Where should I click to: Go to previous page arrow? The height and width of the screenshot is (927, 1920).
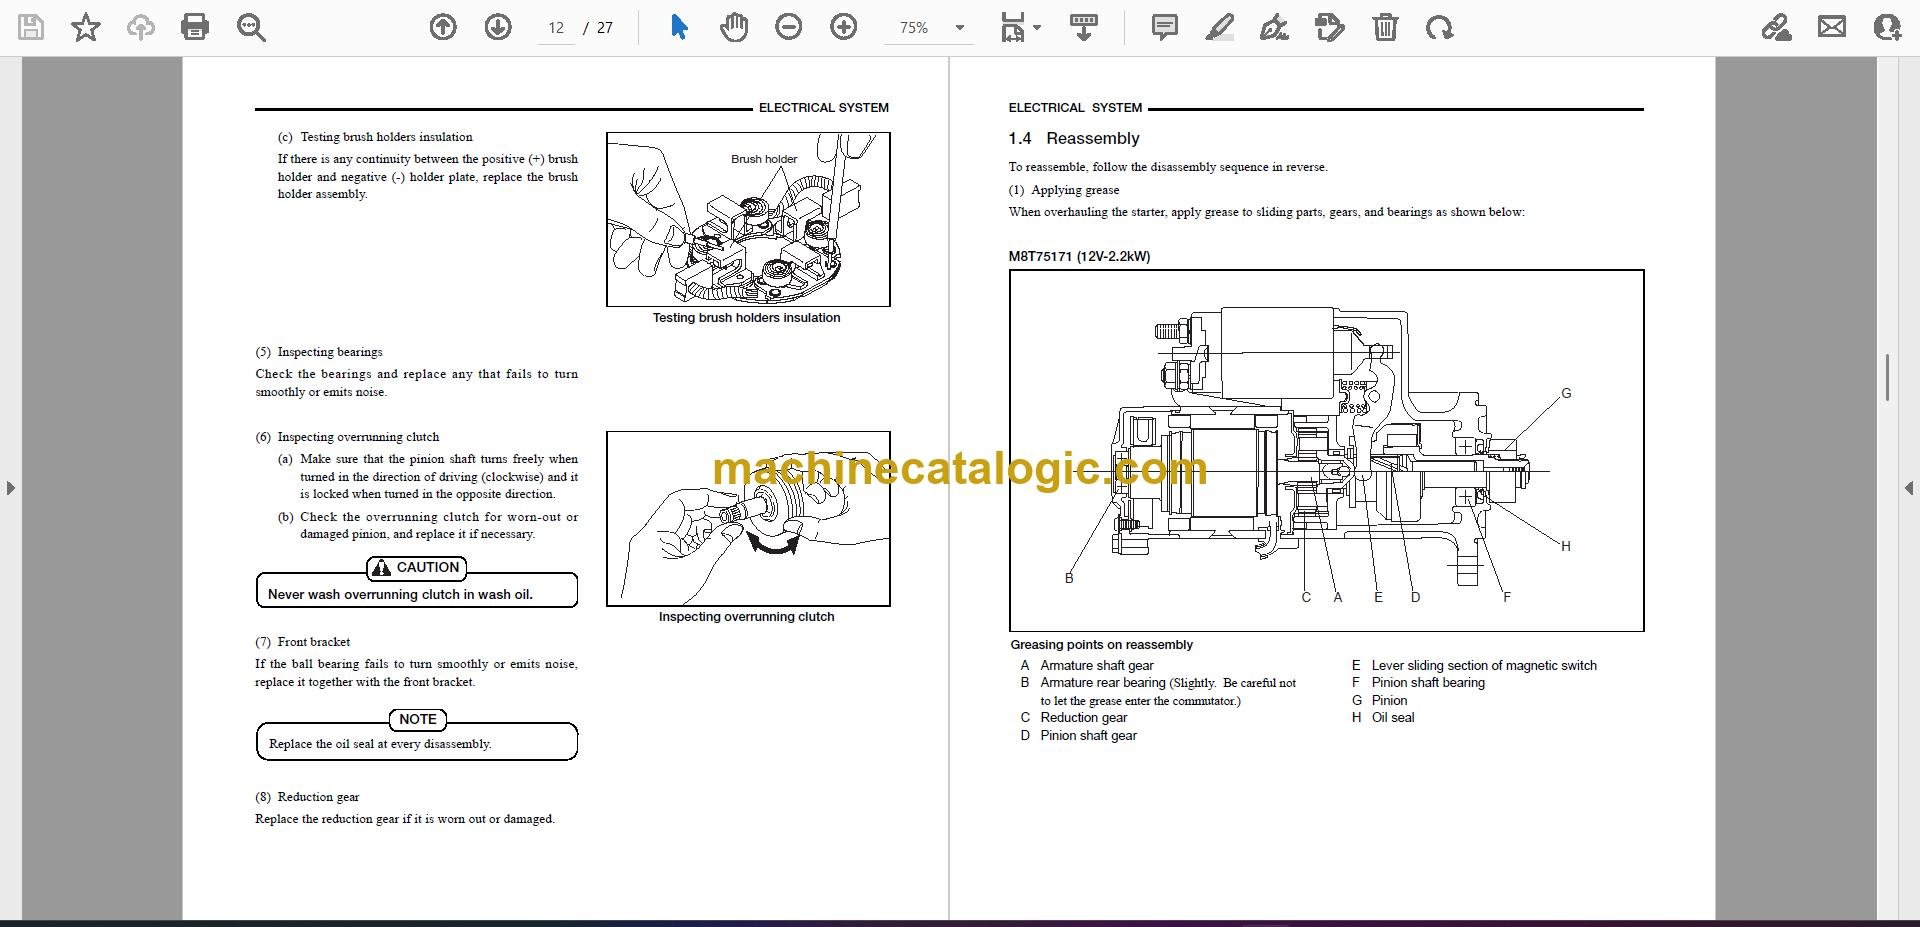(x=443, y=27)
